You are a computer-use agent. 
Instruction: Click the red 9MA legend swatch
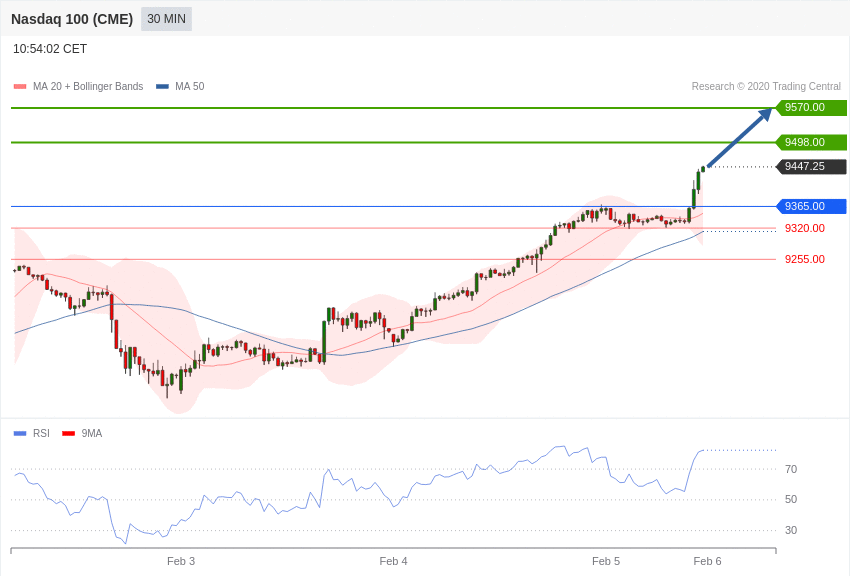point(68,433)
